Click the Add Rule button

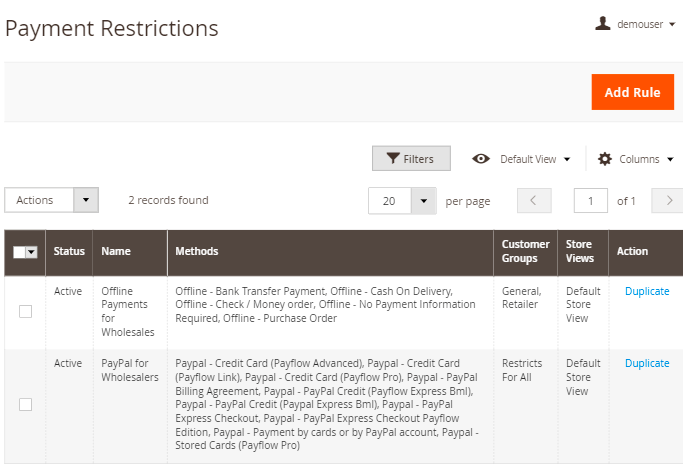coord(632,92)
